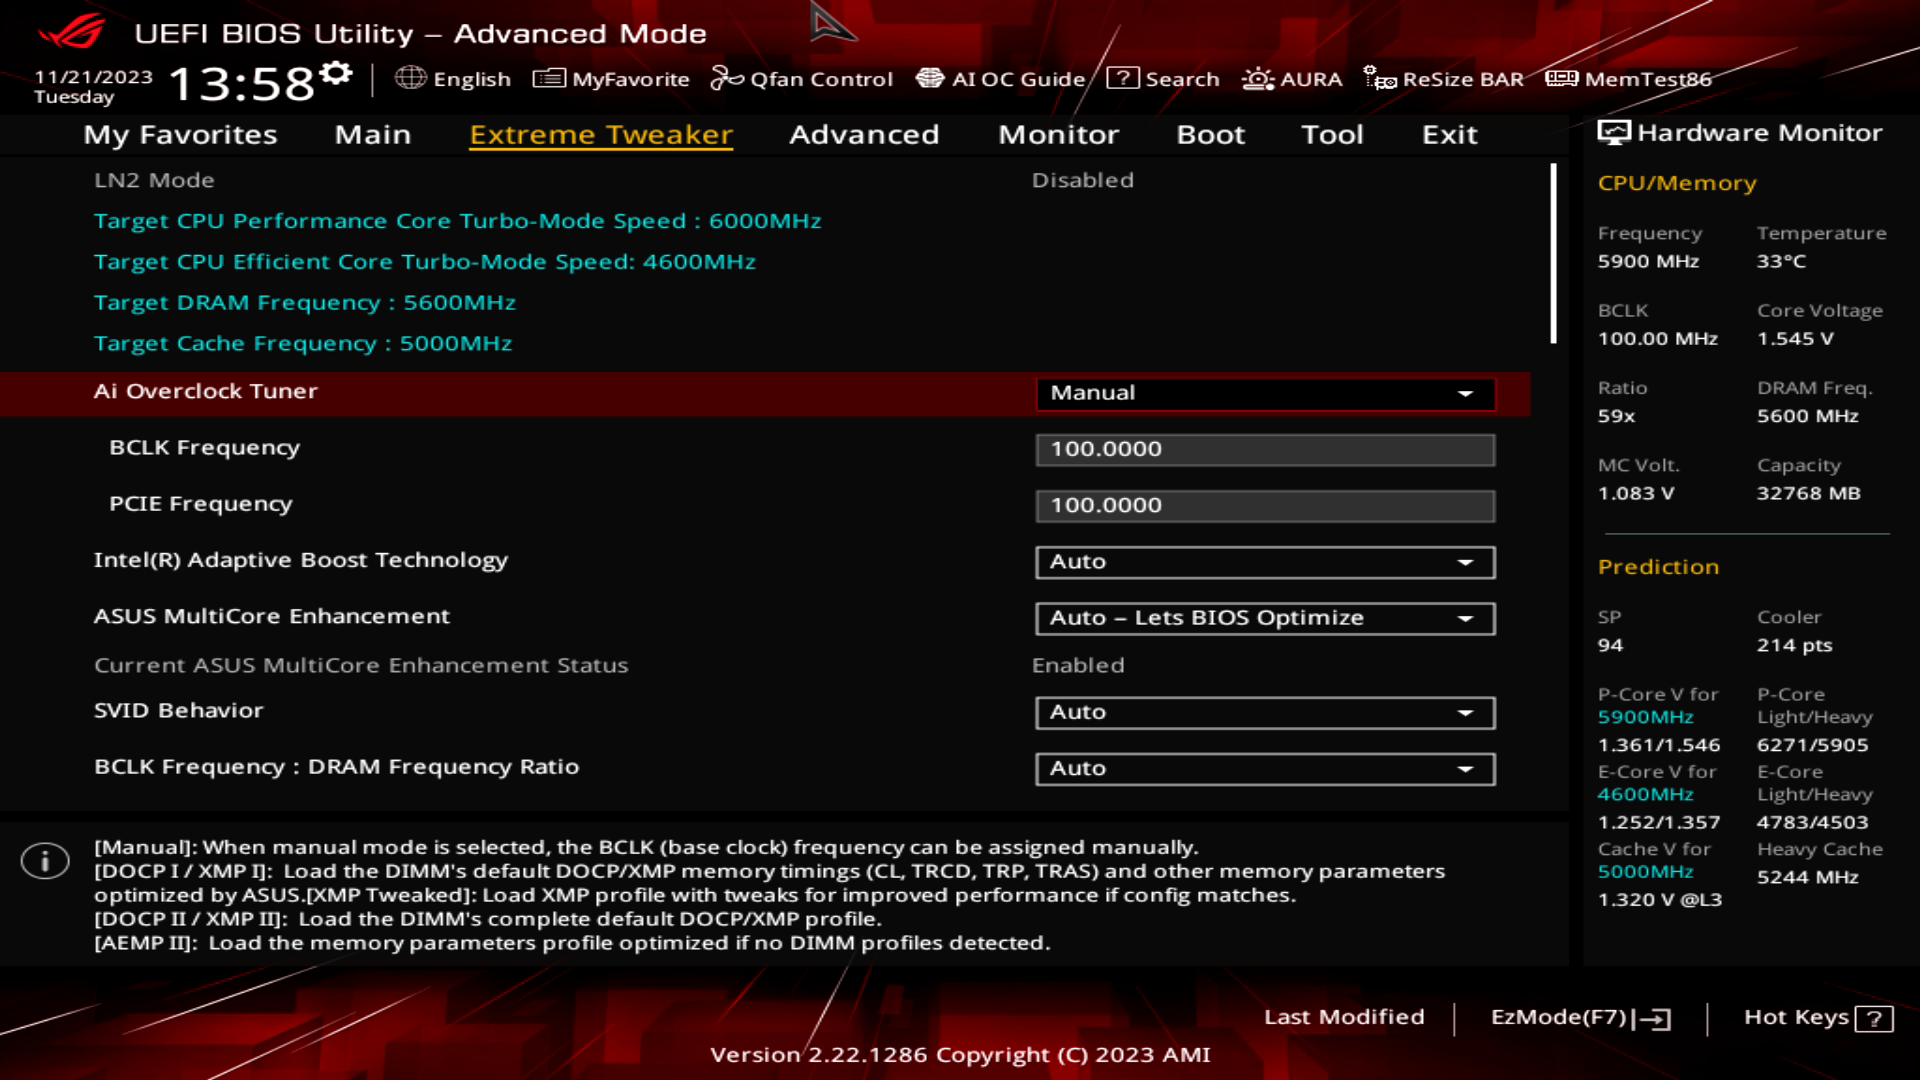
Task: Open the Boot menu tab
Action: (1210, 135)
